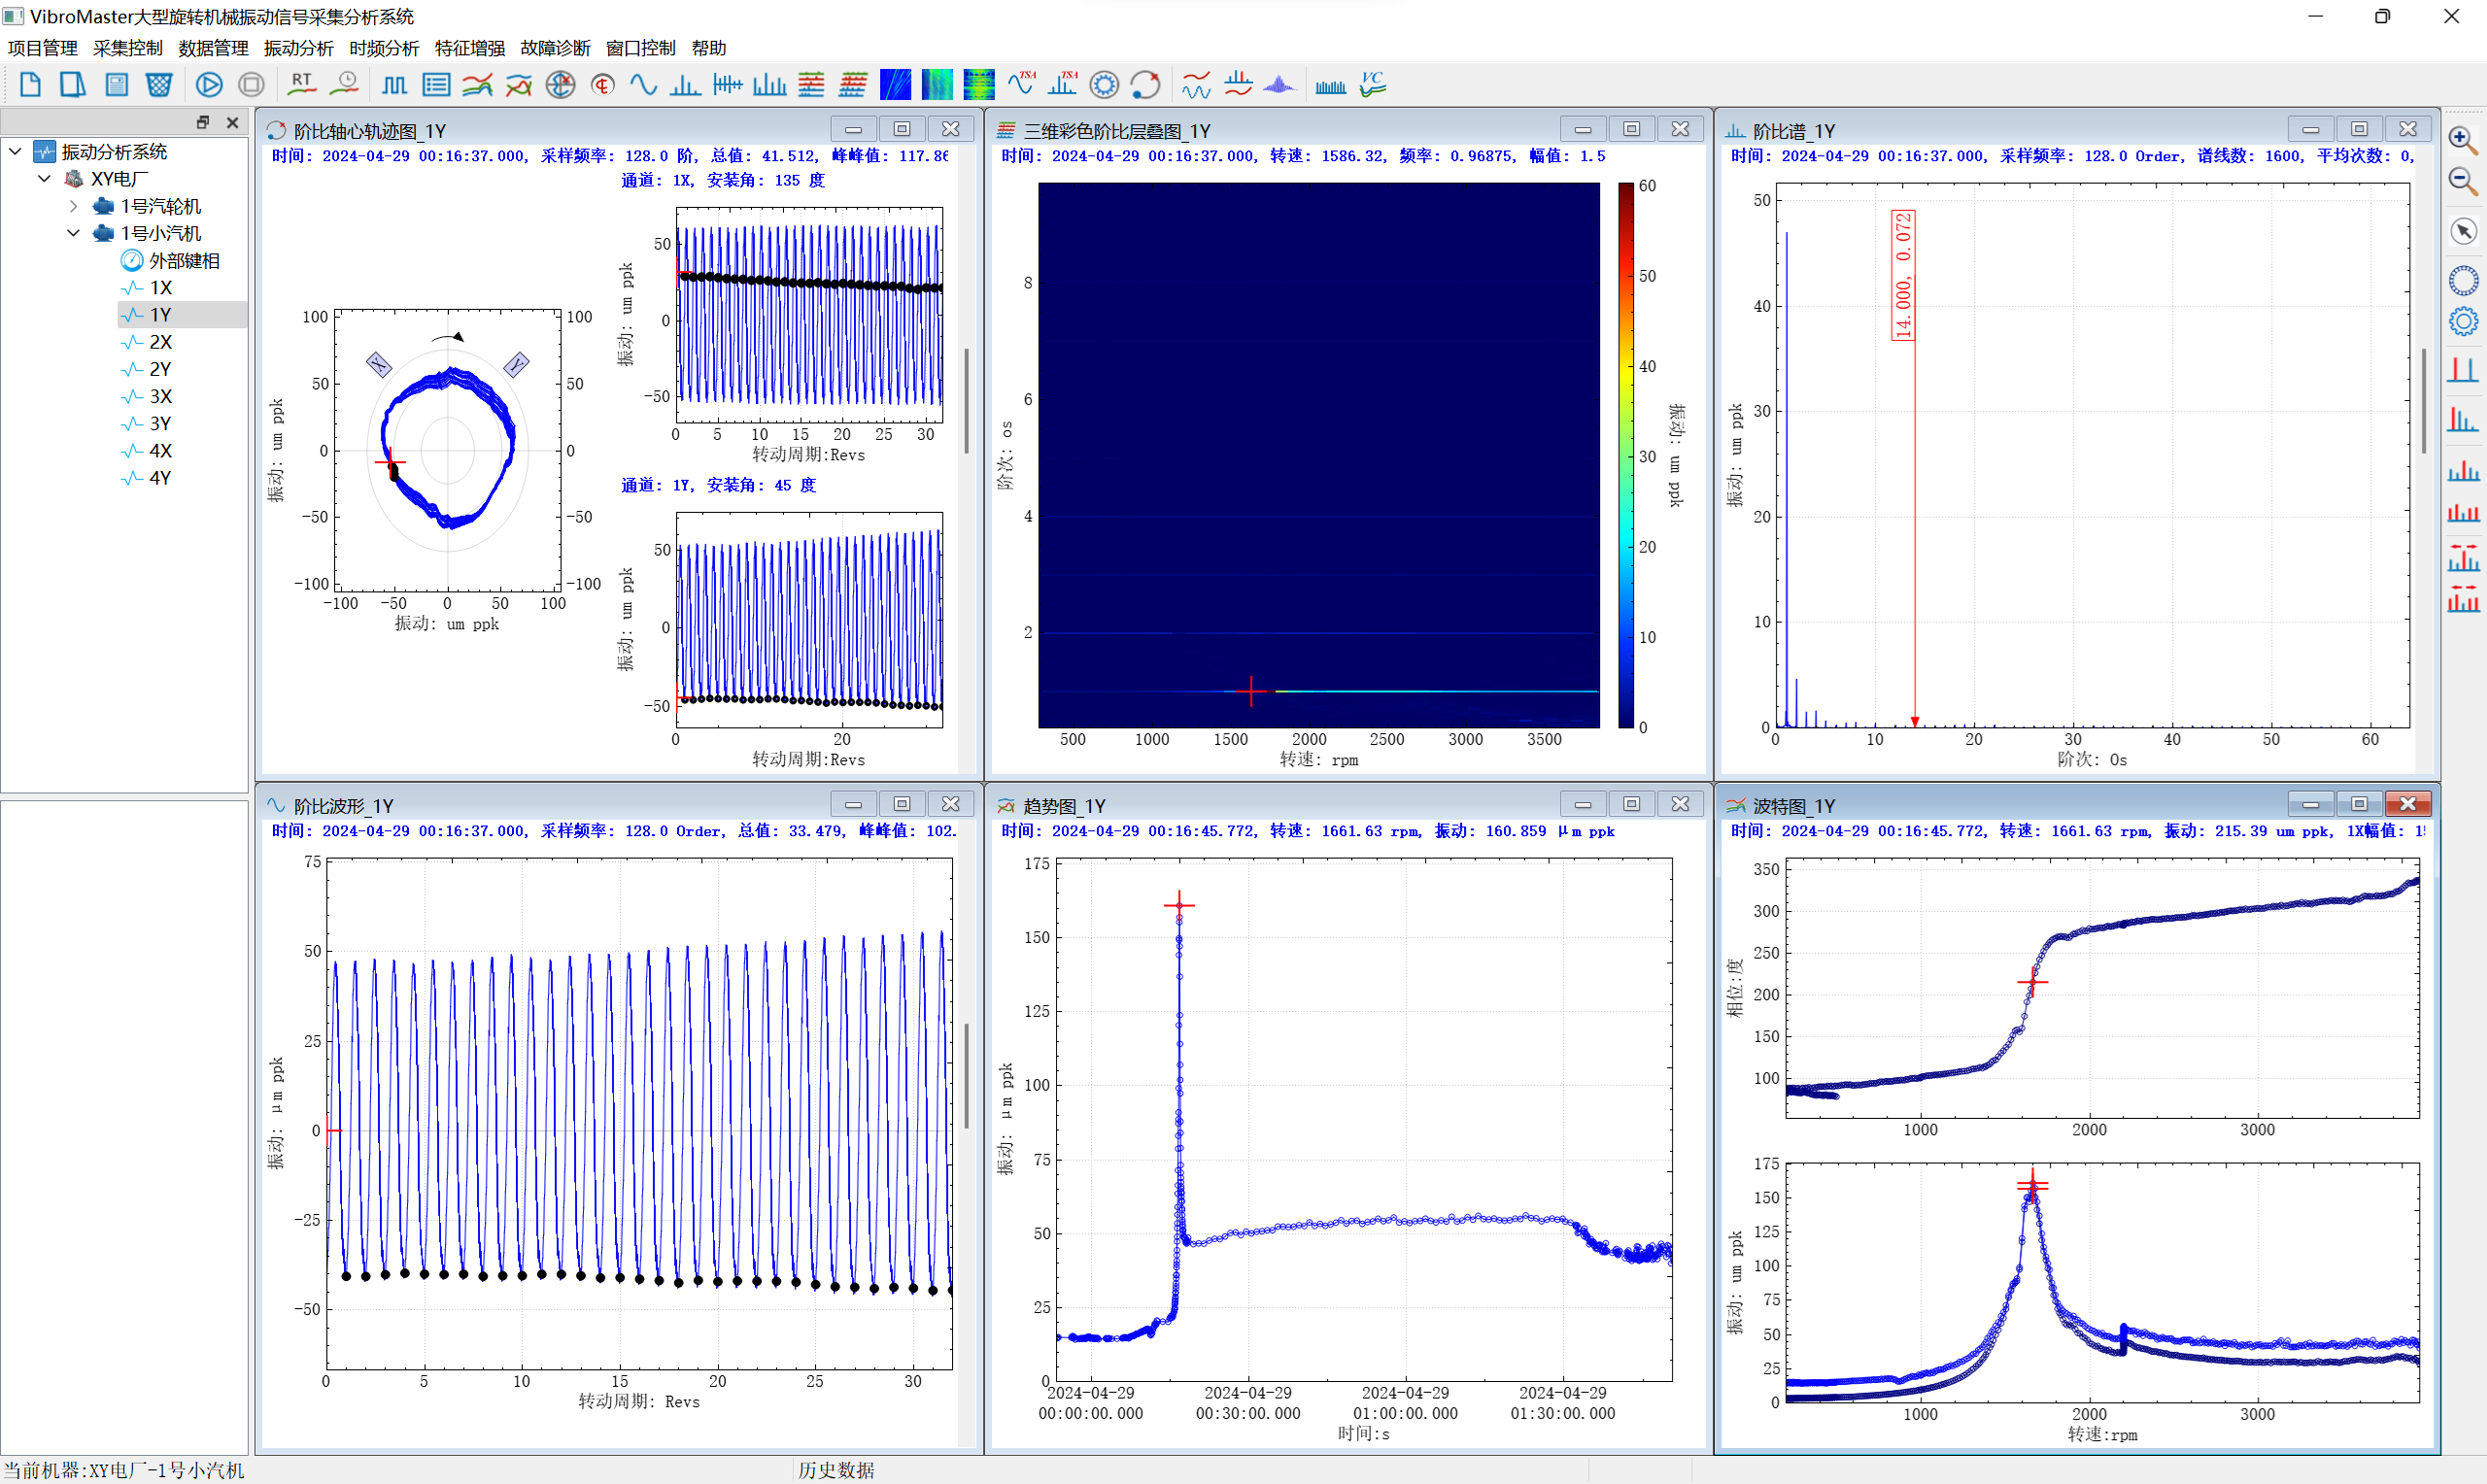The width and height of the screenshot is (2487, 1484).
Task: Float the left tree panel
Action: 203,122
